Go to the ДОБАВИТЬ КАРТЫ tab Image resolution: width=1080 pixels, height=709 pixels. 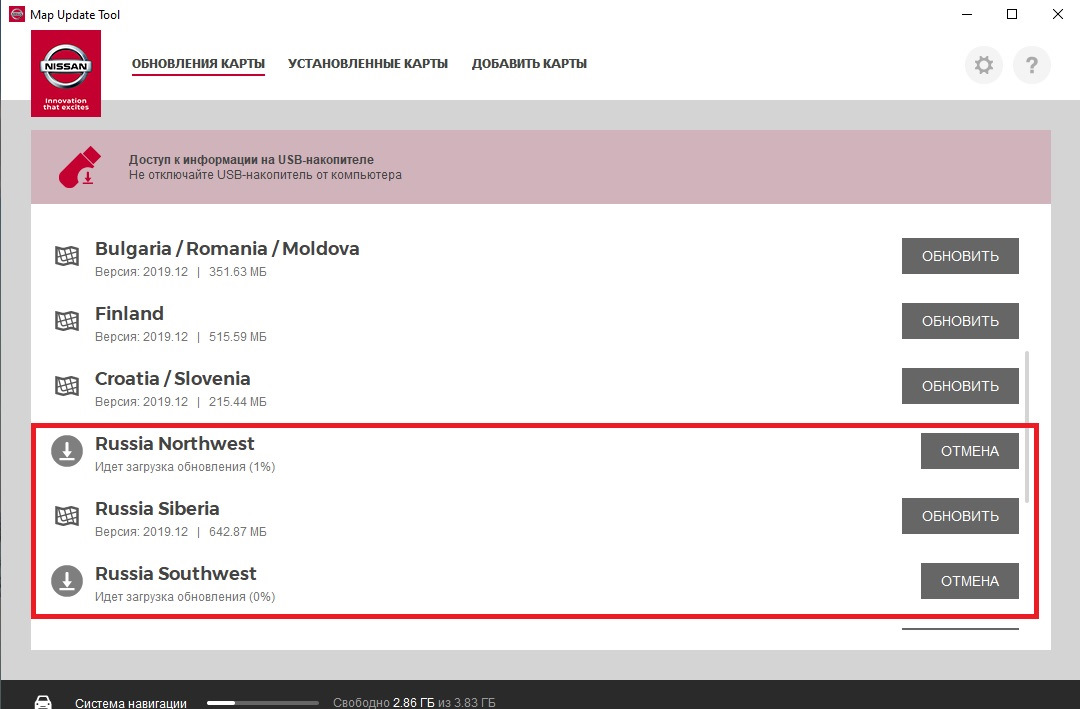click(x=529, y=63)
